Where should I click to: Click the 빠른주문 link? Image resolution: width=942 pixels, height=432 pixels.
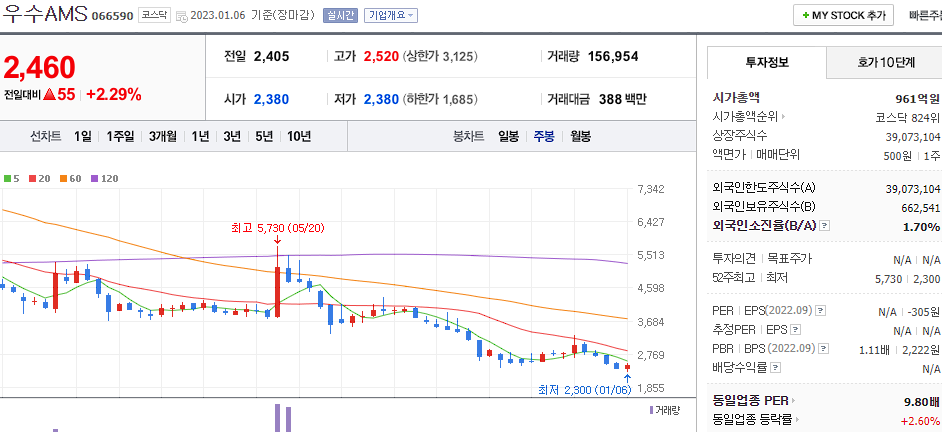926,16
